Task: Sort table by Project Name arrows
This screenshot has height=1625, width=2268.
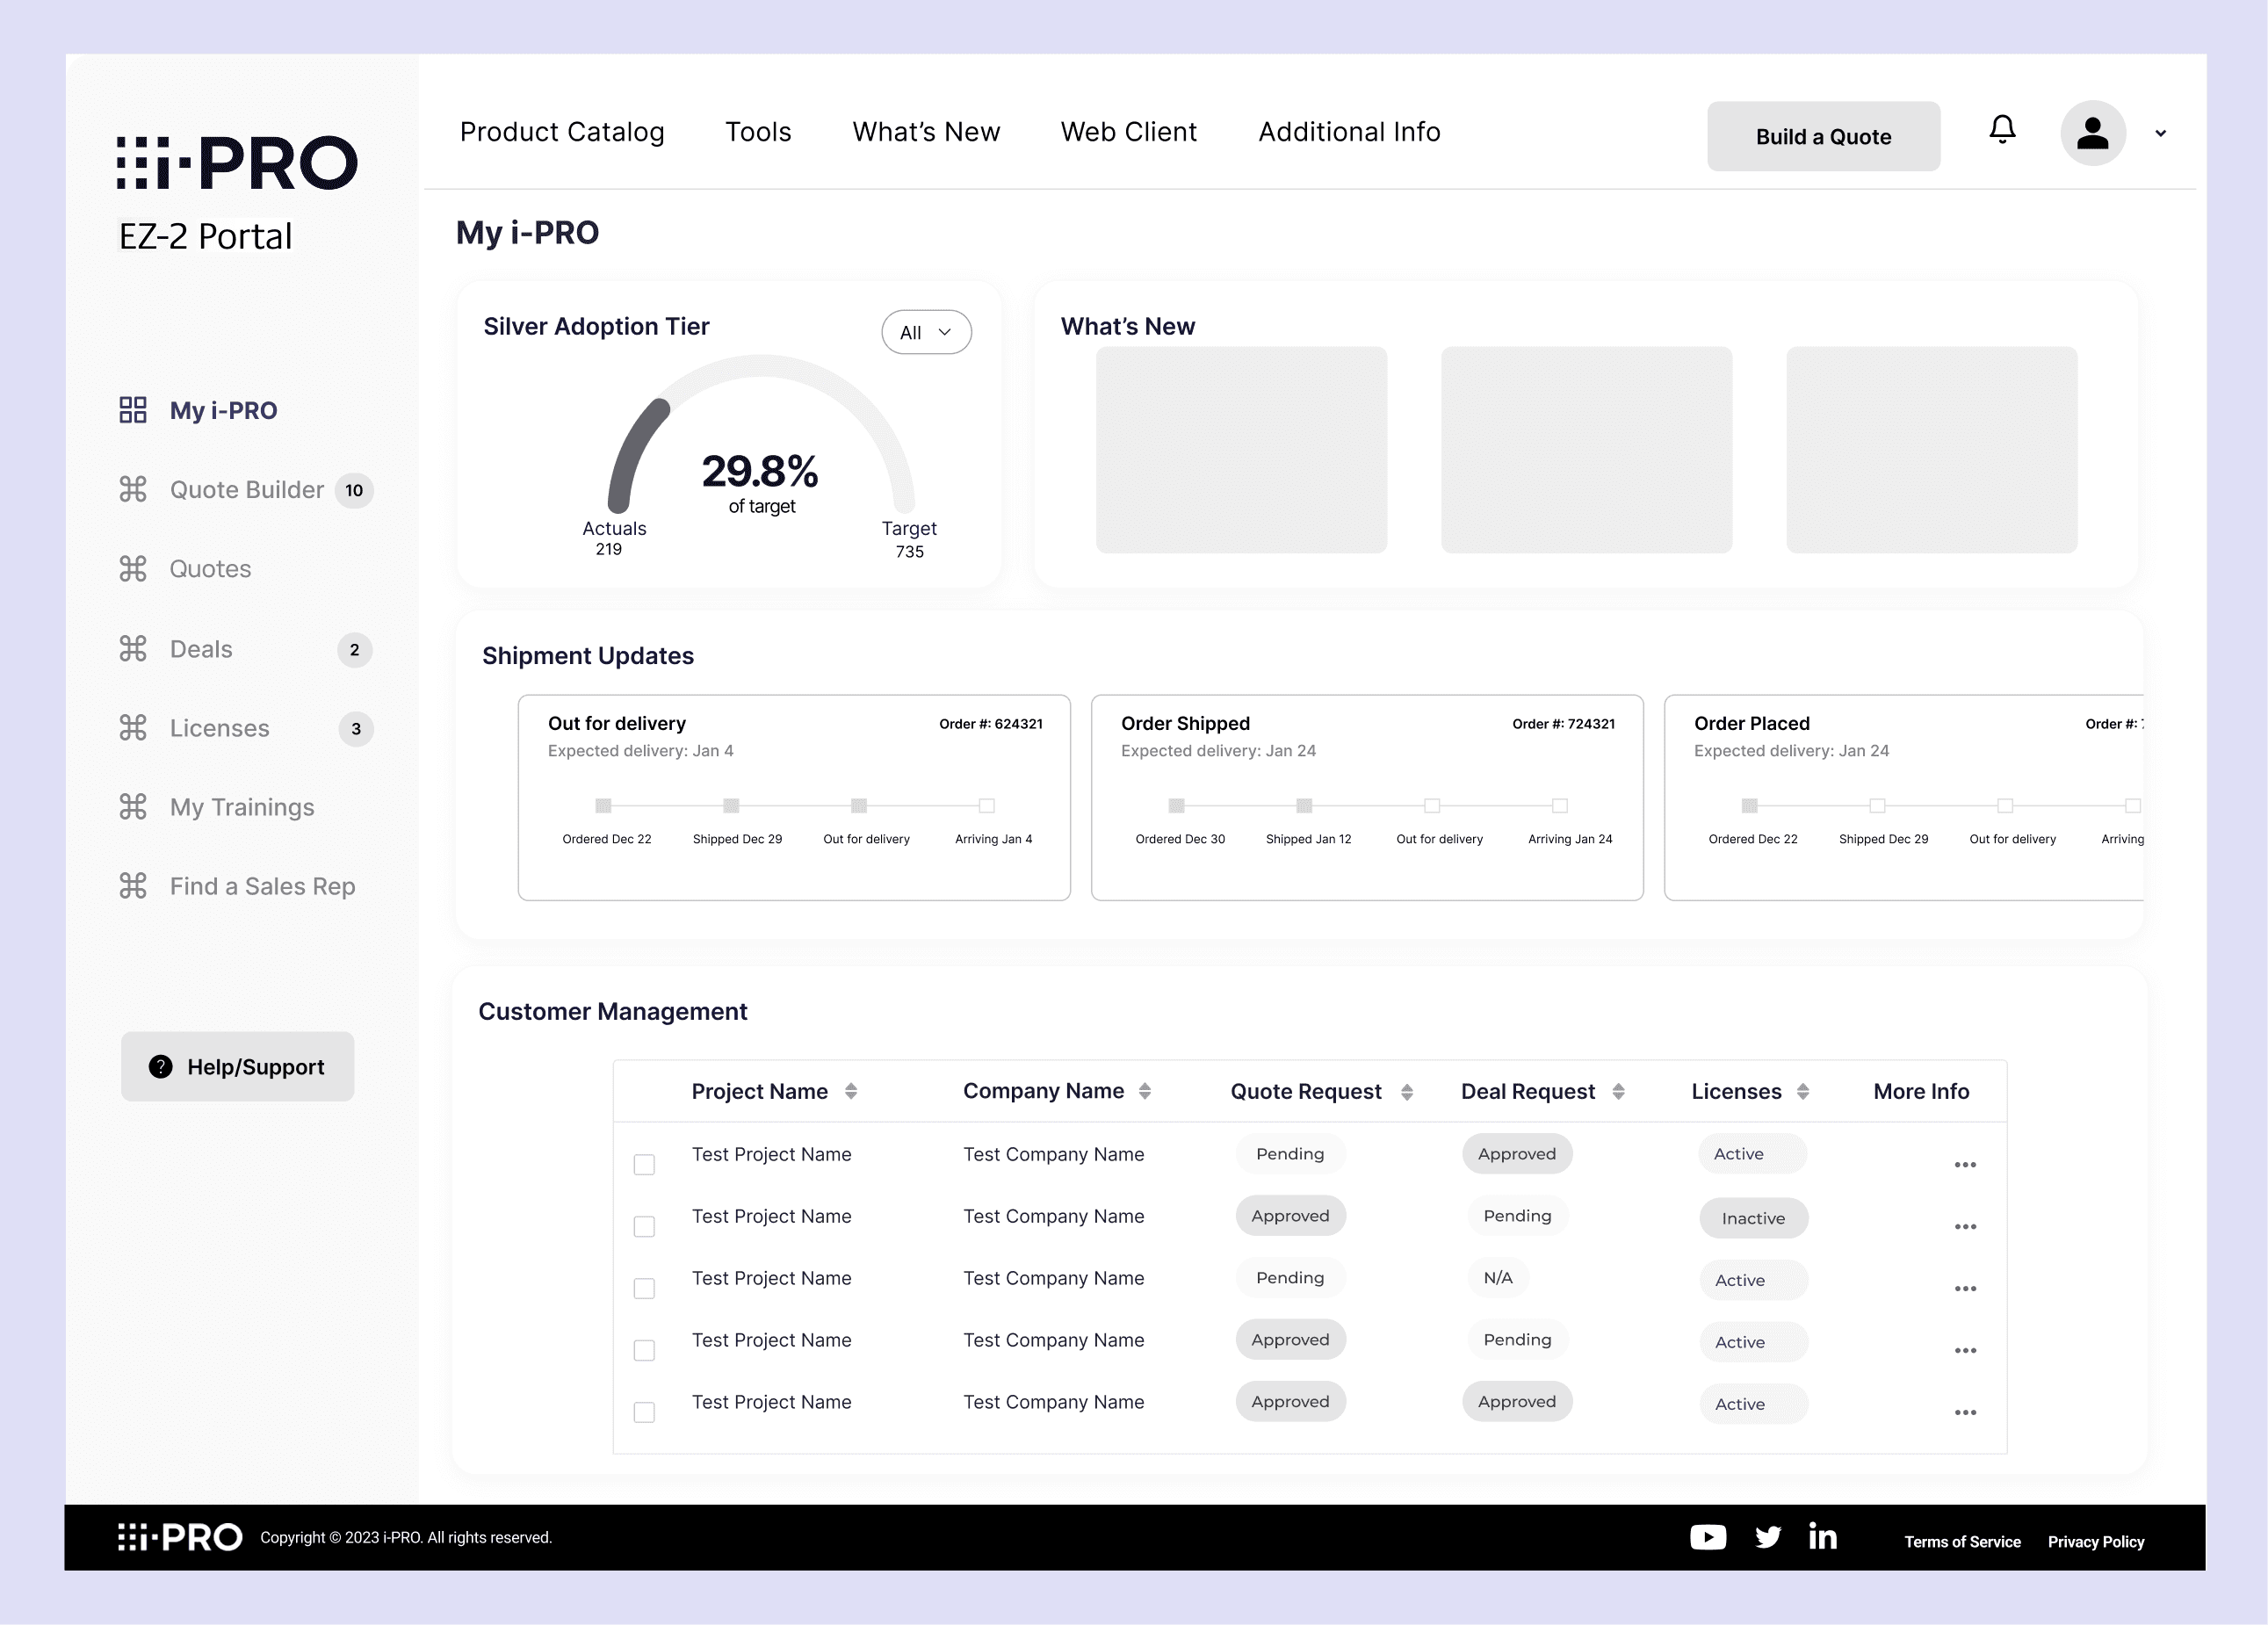Action: (x=851, y=1091)
